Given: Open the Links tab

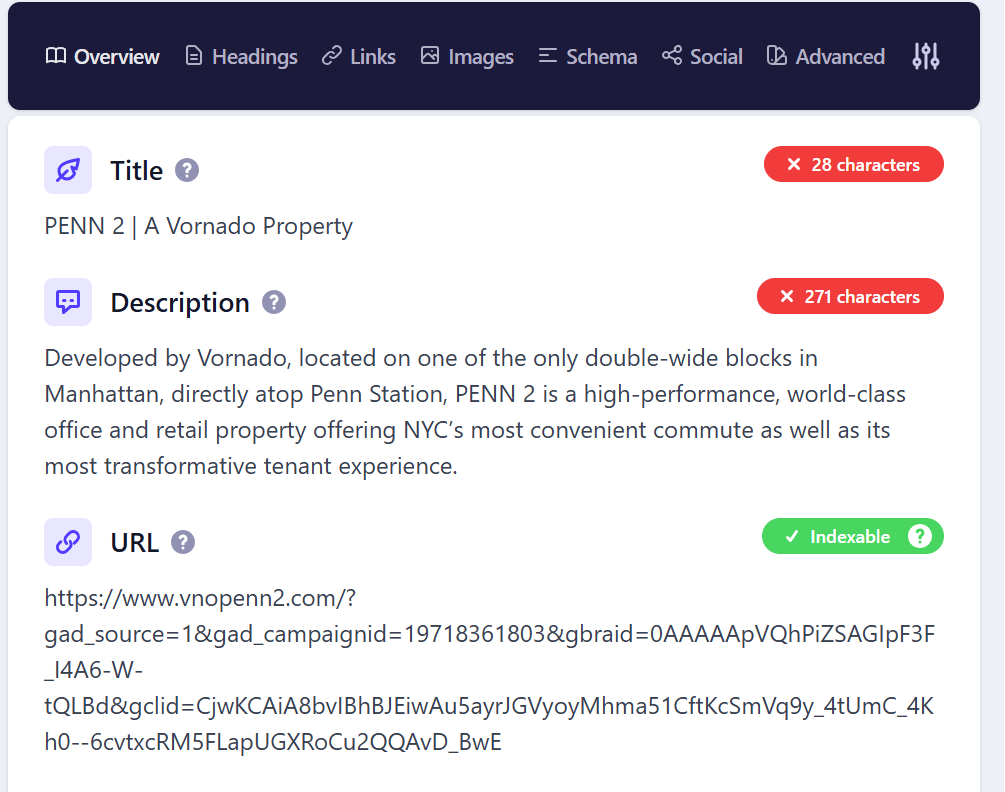Looking at the screenshot, I should coord(359,57).
